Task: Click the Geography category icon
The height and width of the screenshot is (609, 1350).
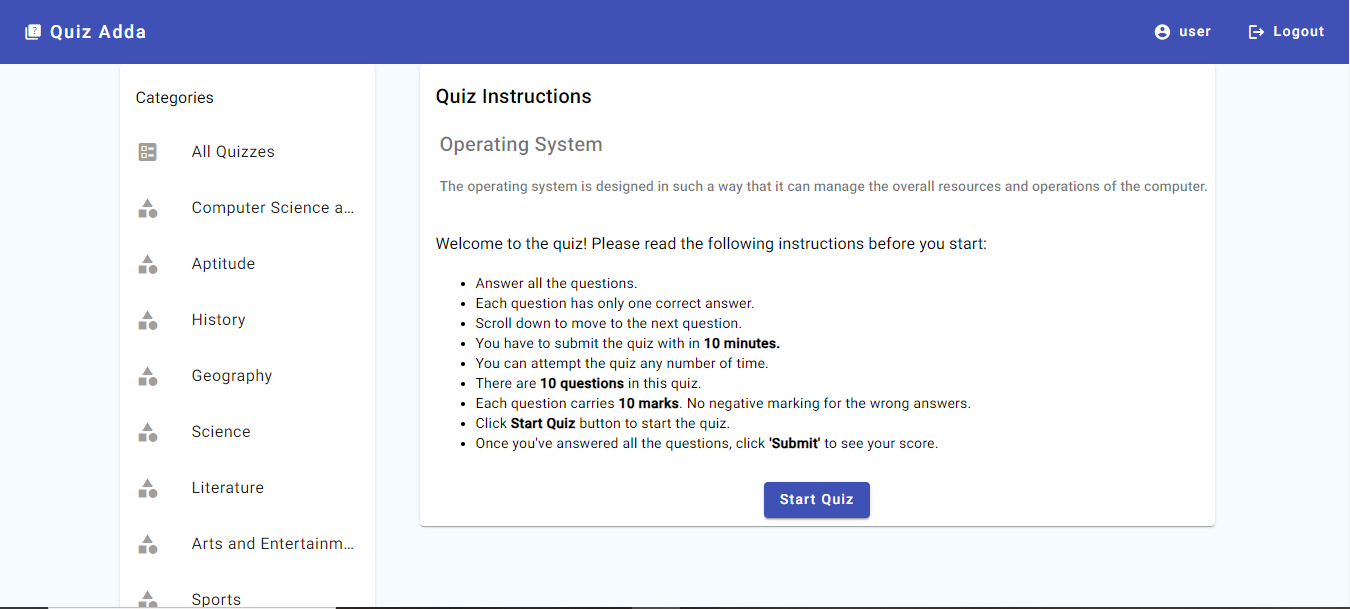Action: (148, 376)
